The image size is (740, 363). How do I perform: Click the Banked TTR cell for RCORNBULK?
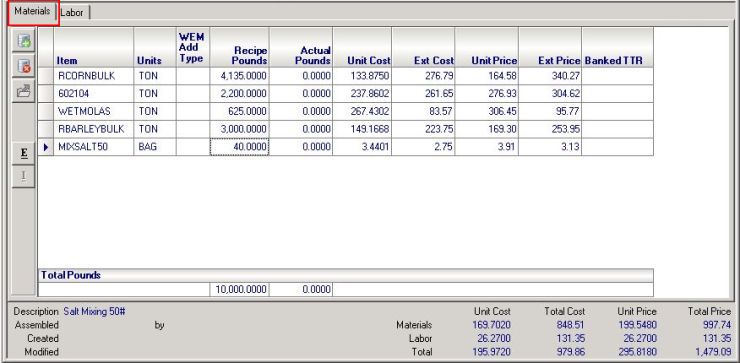[618, 76]
